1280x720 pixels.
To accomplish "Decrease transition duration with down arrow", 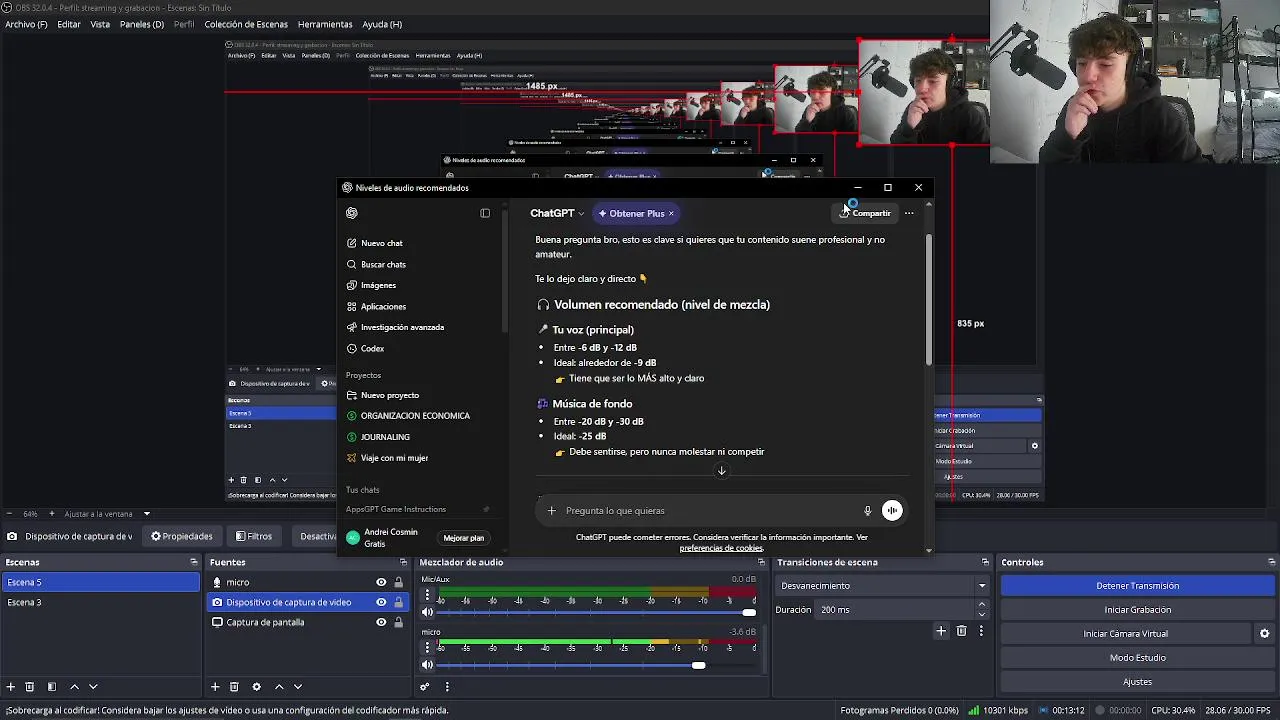I will pos(981,615).
